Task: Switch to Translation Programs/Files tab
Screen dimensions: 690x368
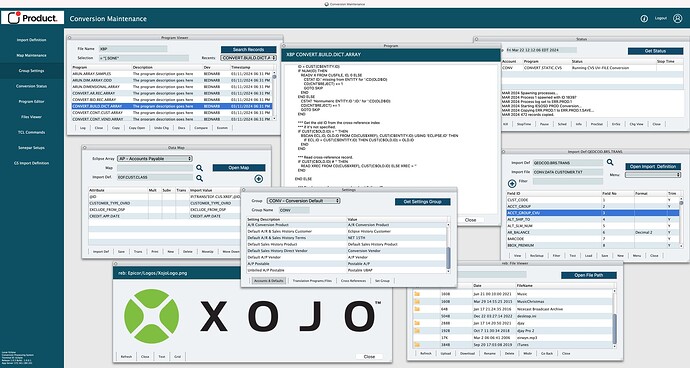Action: (312, 281)
